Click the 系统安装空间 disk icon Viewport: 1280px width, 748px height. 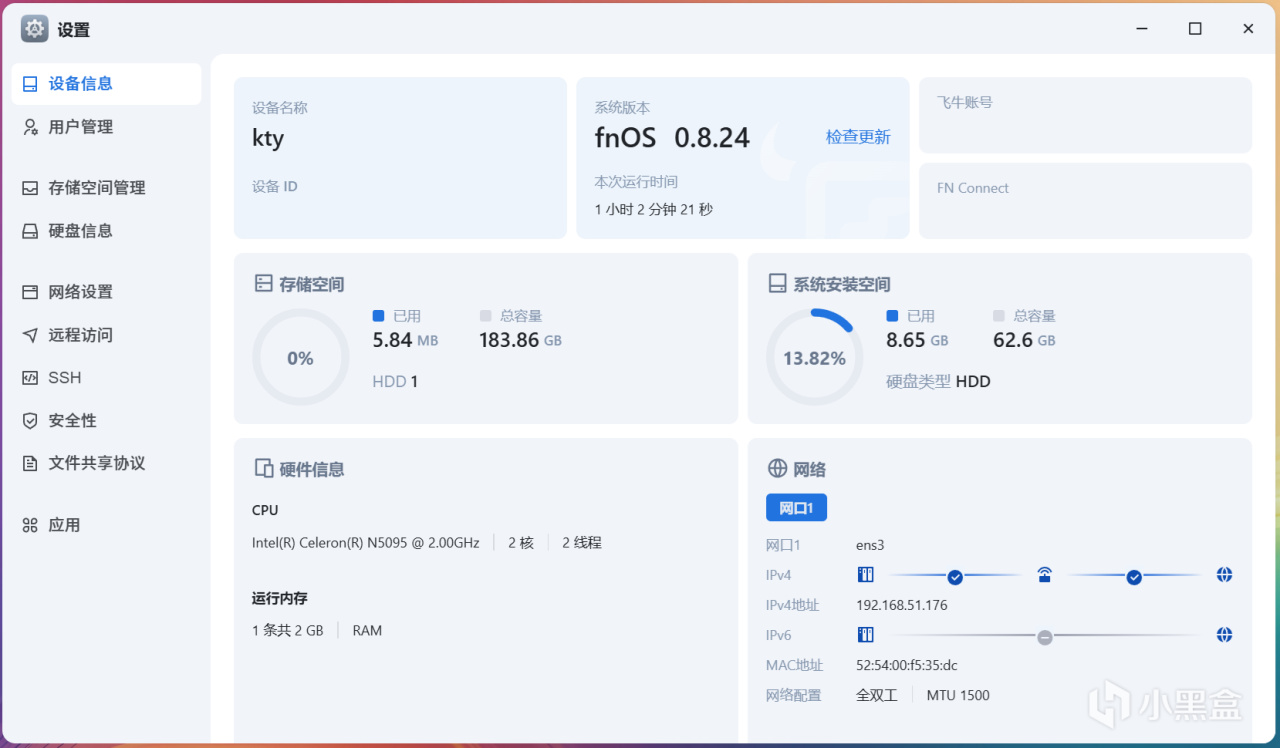(x=777, y=283)
